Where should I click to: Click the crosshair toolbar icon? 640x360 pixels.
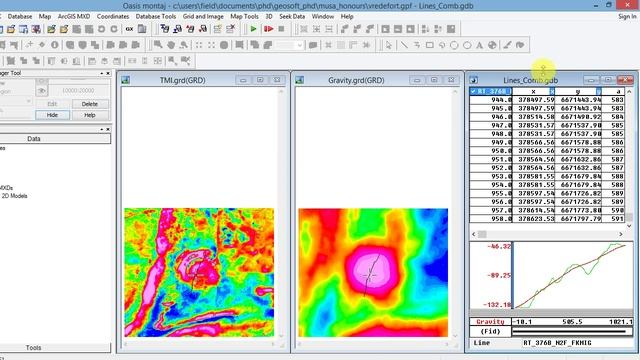click(29, 45)
